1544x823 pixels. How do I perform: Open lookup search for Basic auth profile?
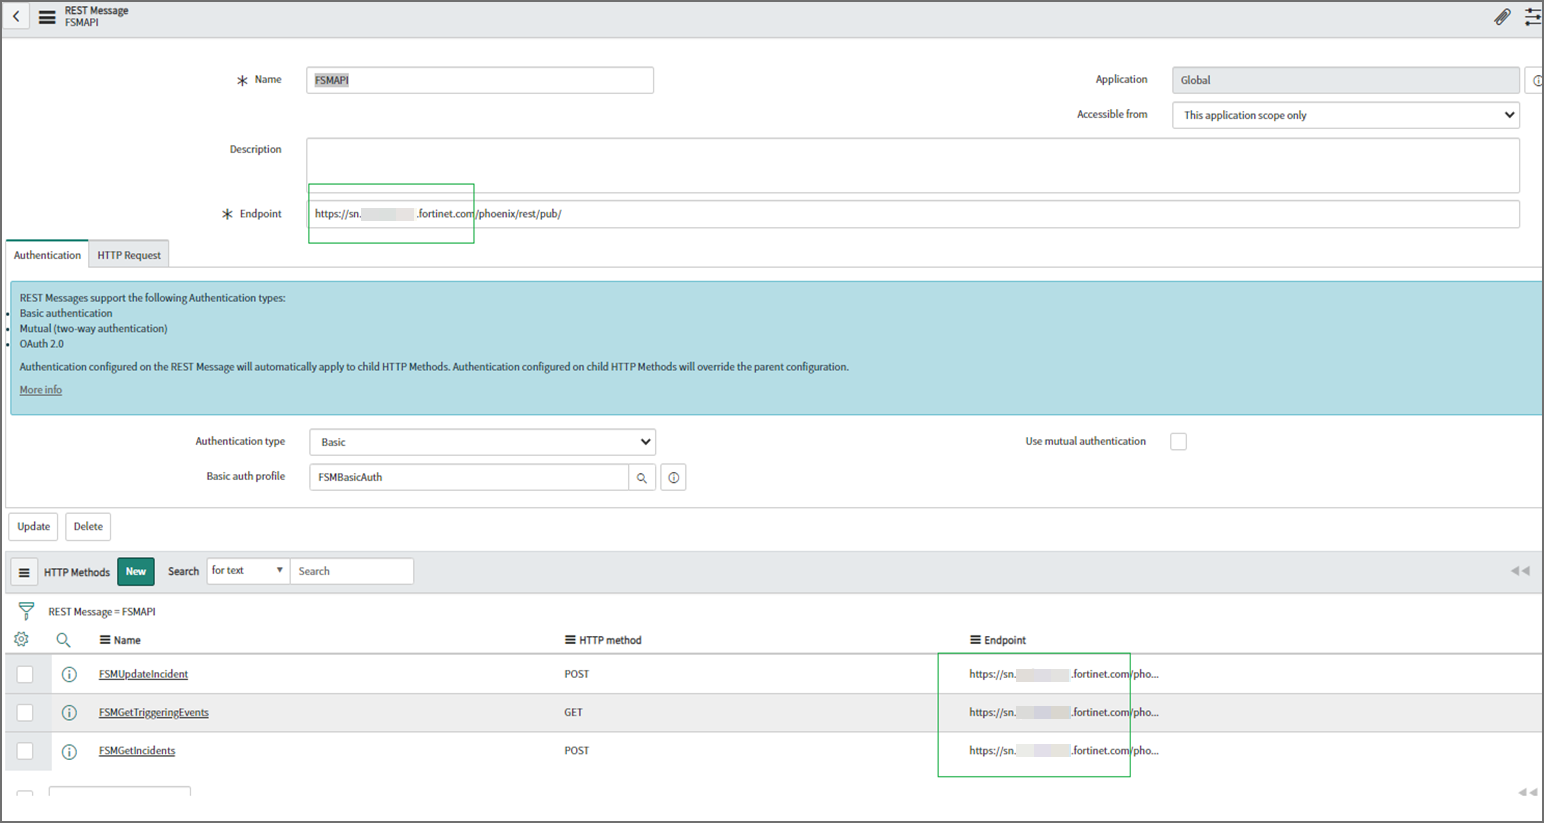tap(642, 478)
